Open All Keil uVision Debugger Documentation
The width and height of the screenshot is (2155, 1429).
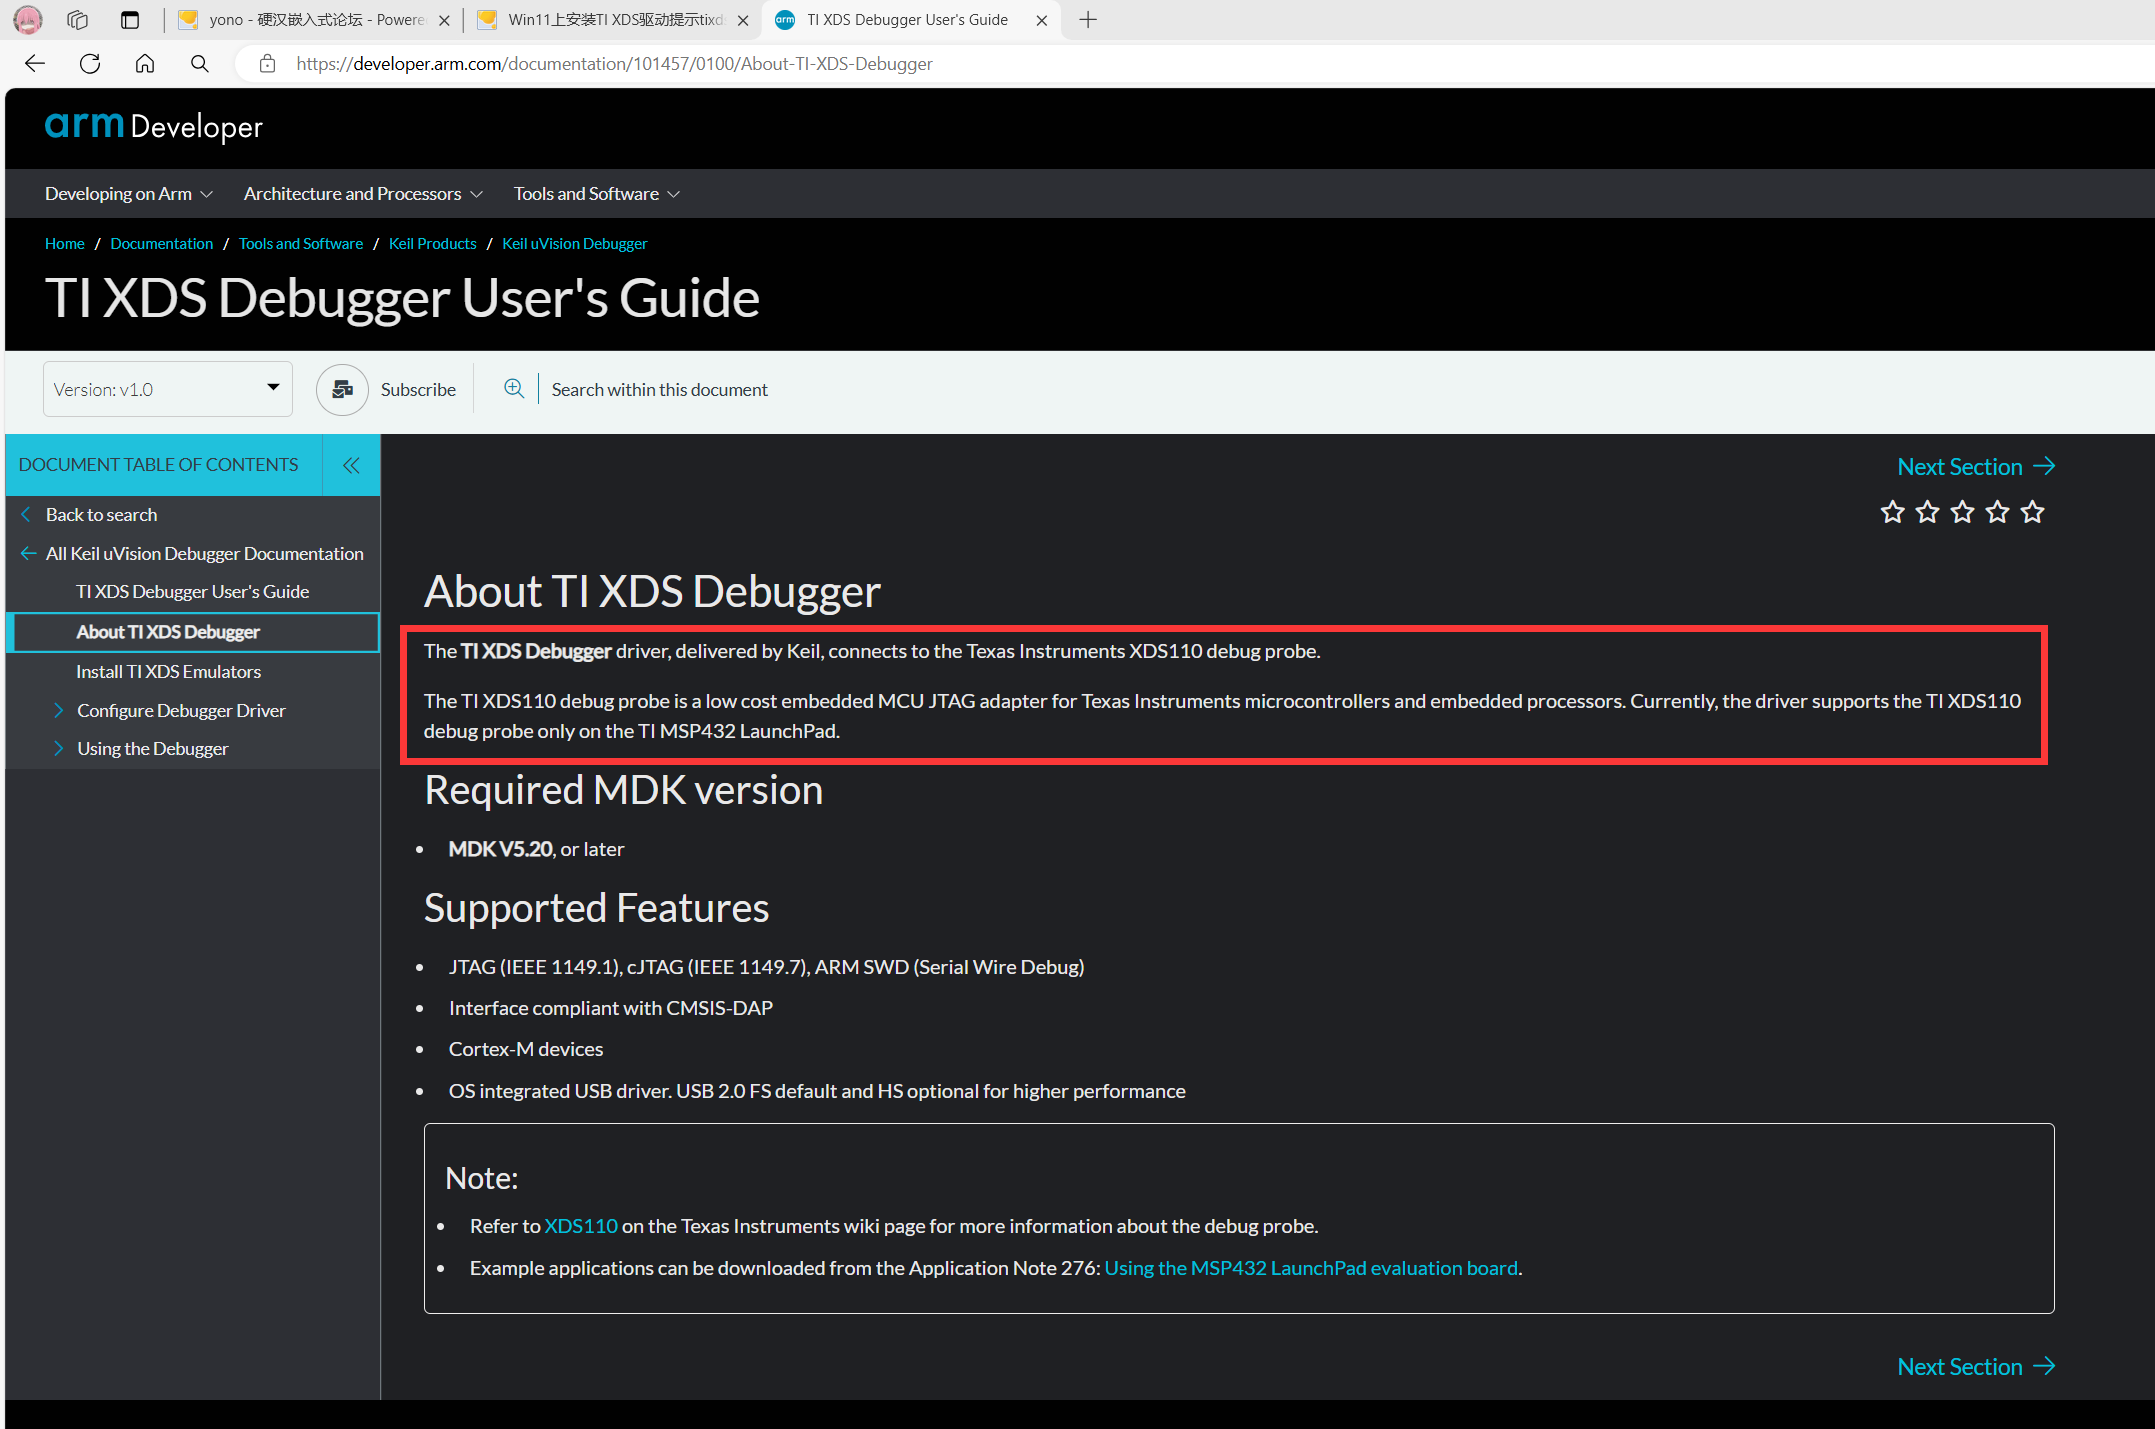tap(205, 554)
